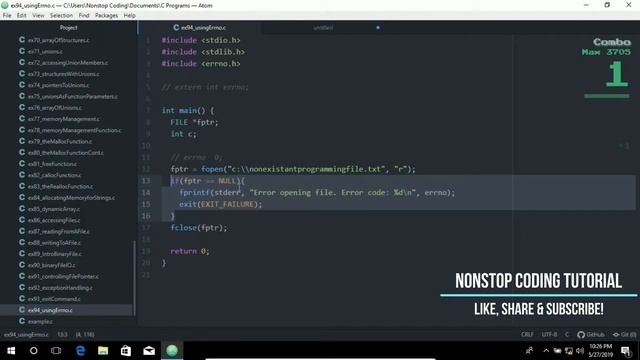Open ex73_structuresWithUnions.c file
This screenshot has width=640, height=360.
tap(63, 74)
